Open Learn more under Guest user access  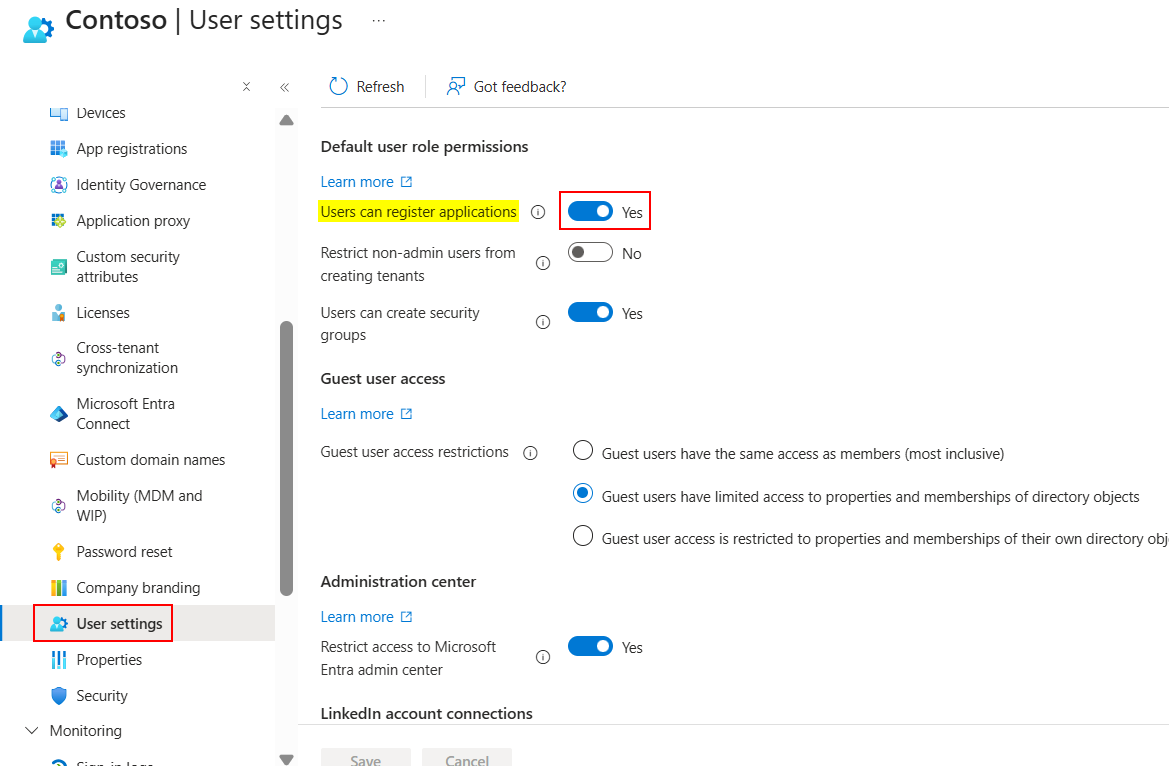[x=366, y=414]
